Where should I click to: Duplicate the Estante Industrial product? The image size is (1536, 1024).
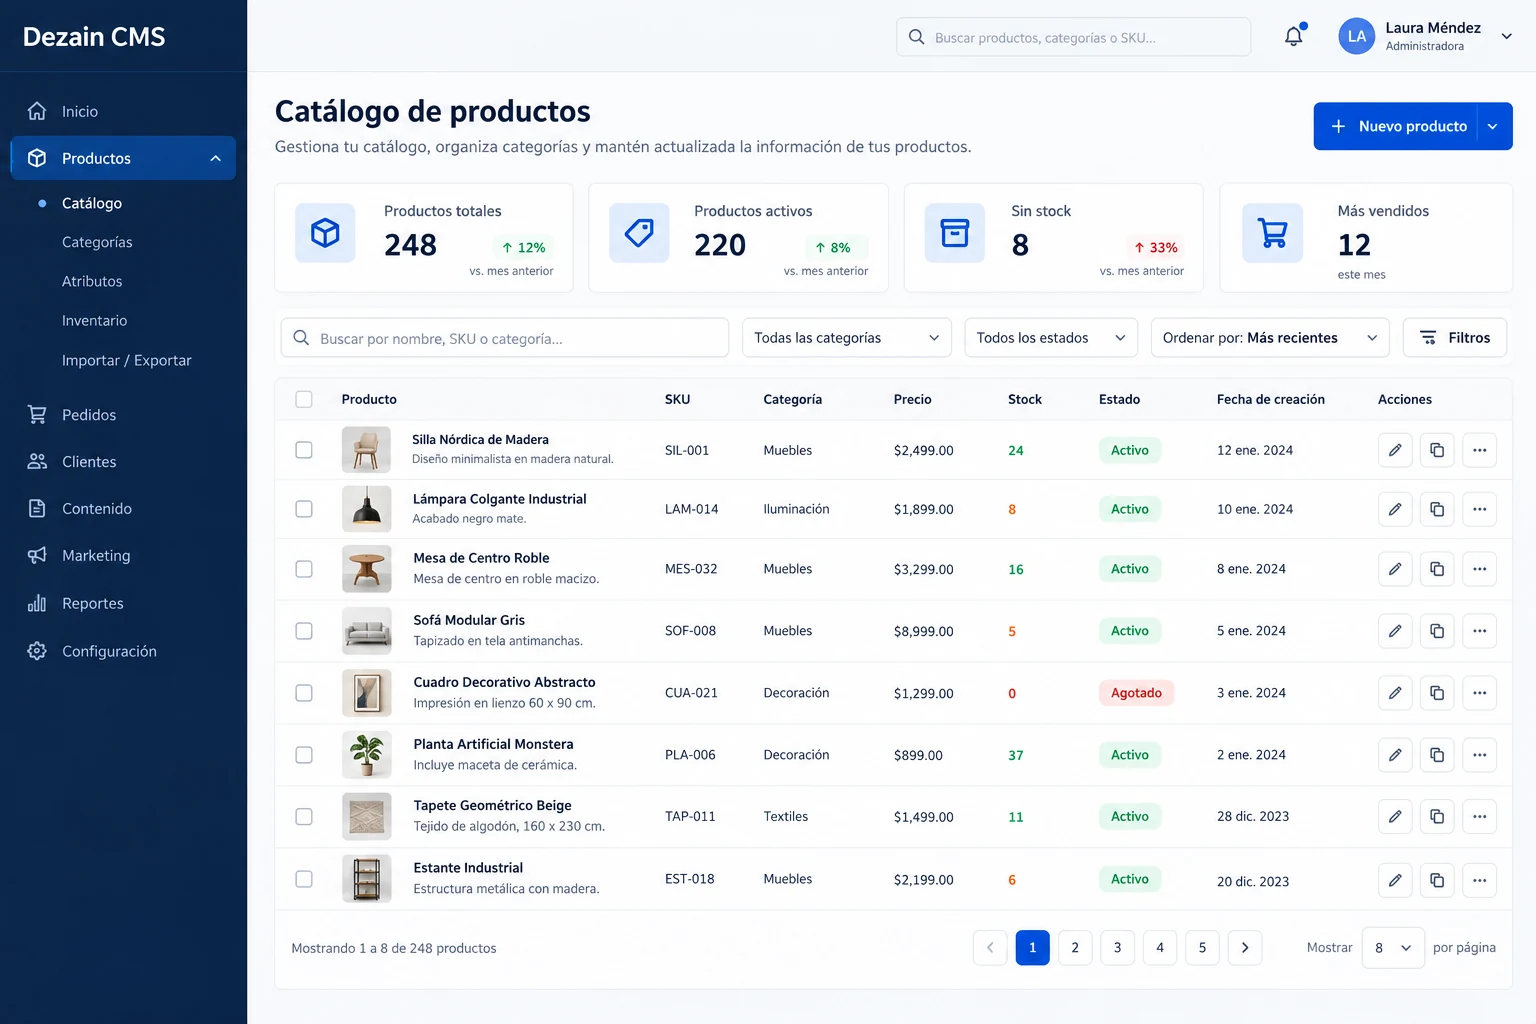pos(1437,880)
